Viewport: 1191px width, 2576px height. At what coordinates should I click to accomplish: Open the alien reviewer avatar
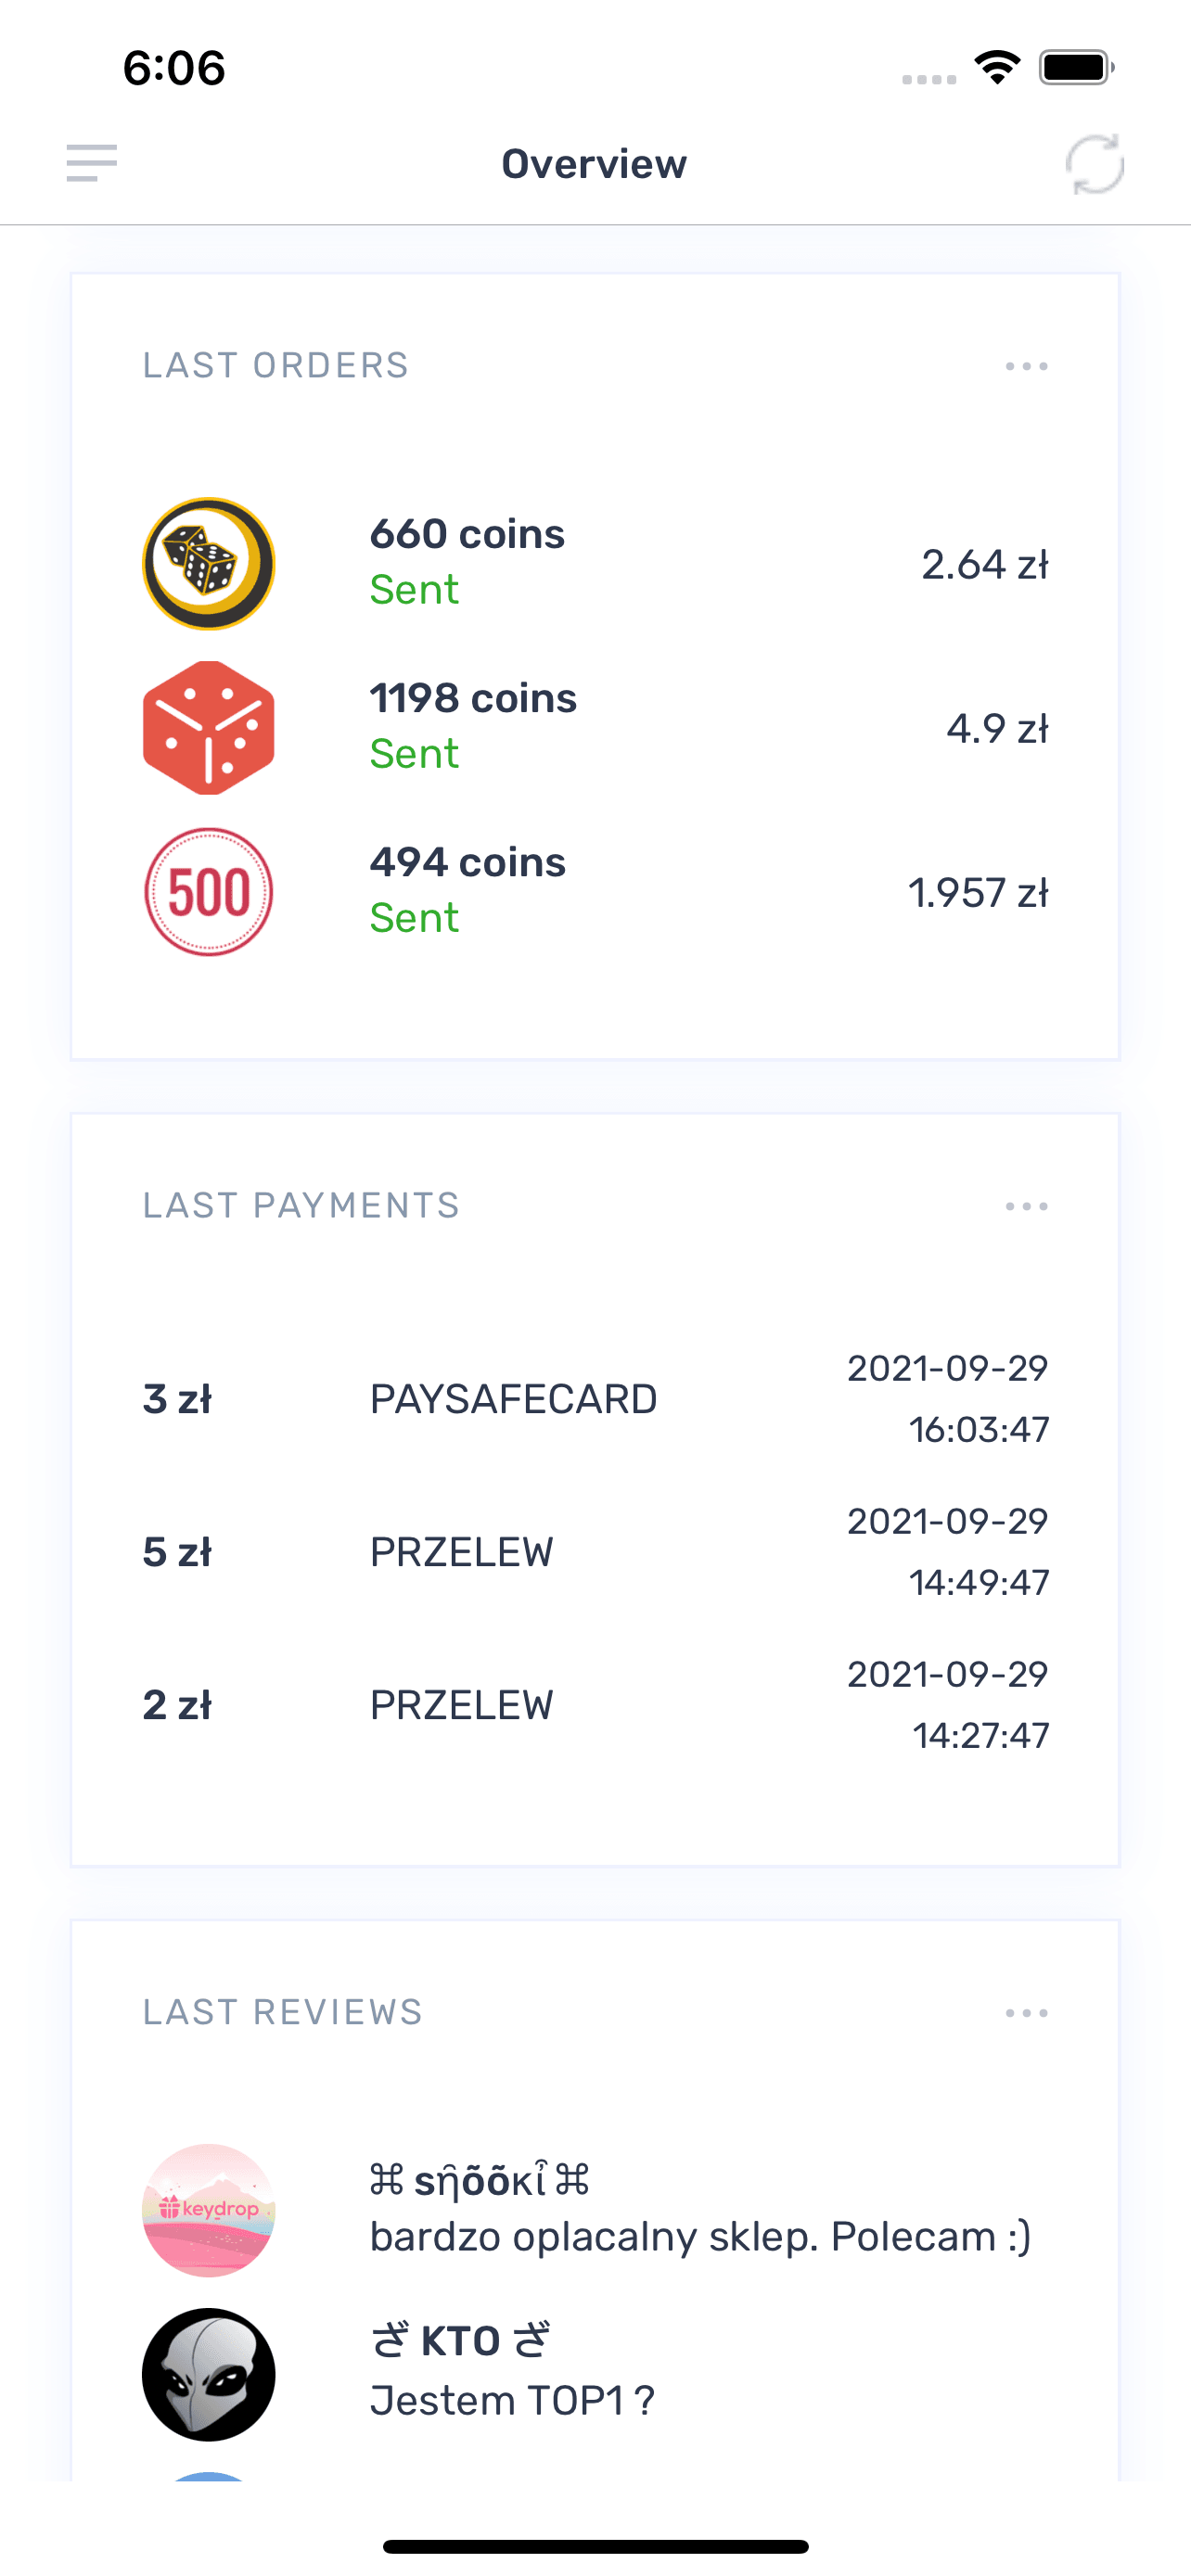(x=208, y=2374)
